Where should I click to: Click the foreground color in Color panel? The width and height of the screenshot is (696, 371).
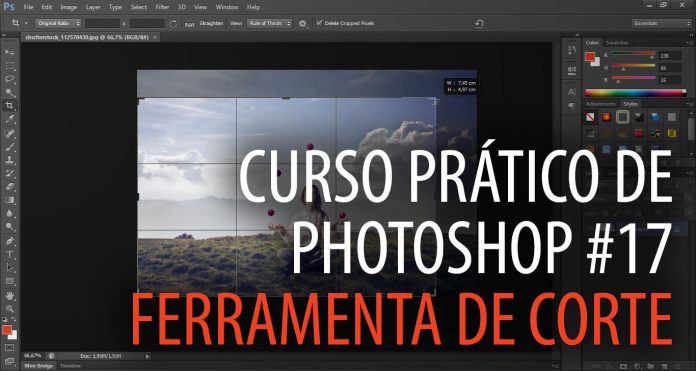tap(590, 57)
